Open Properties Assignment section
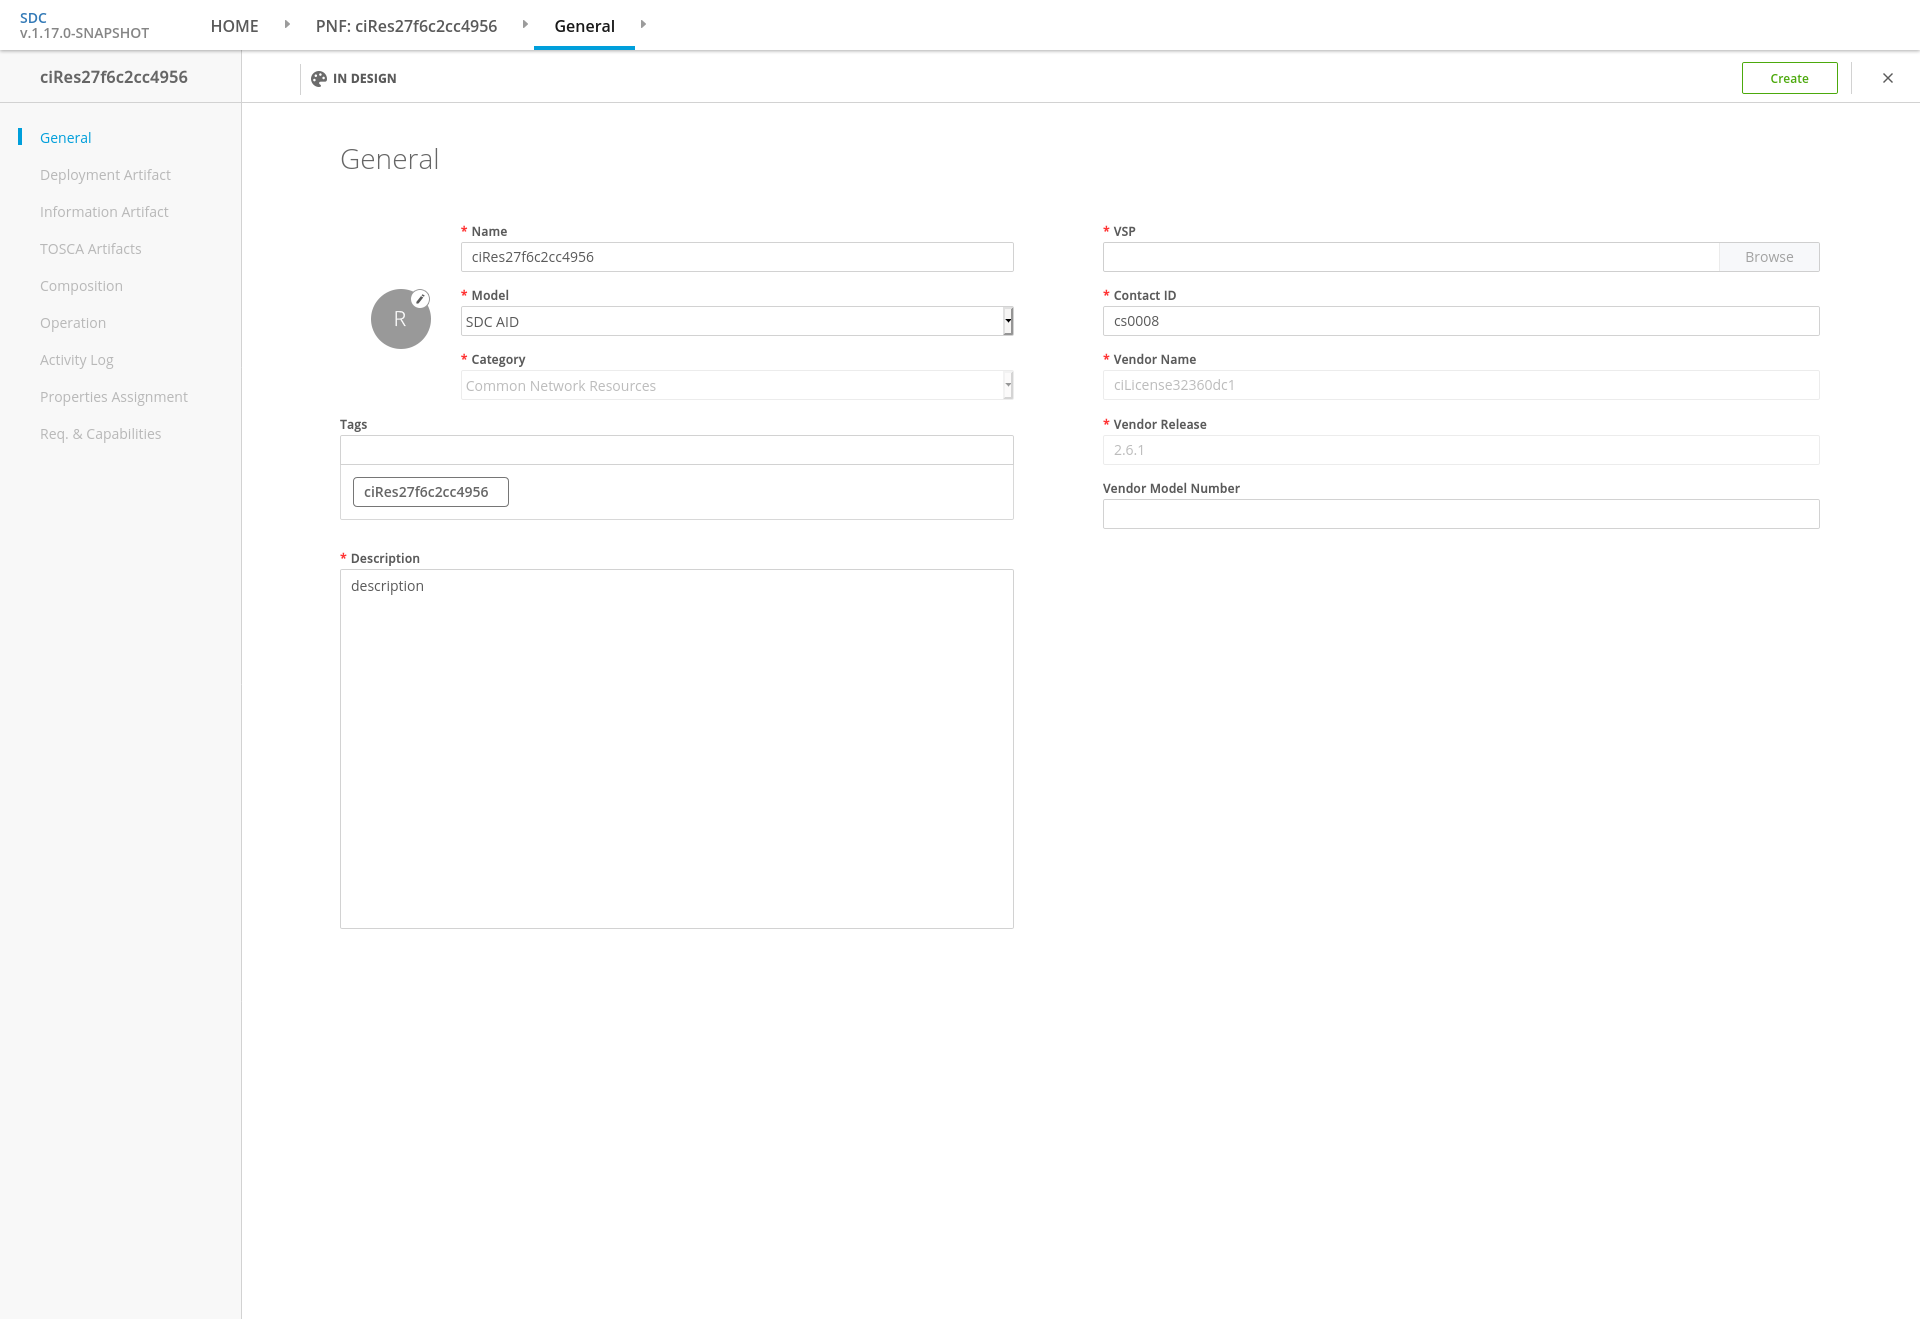This screenshot has height=1319, width=1920. click(114, 397)
